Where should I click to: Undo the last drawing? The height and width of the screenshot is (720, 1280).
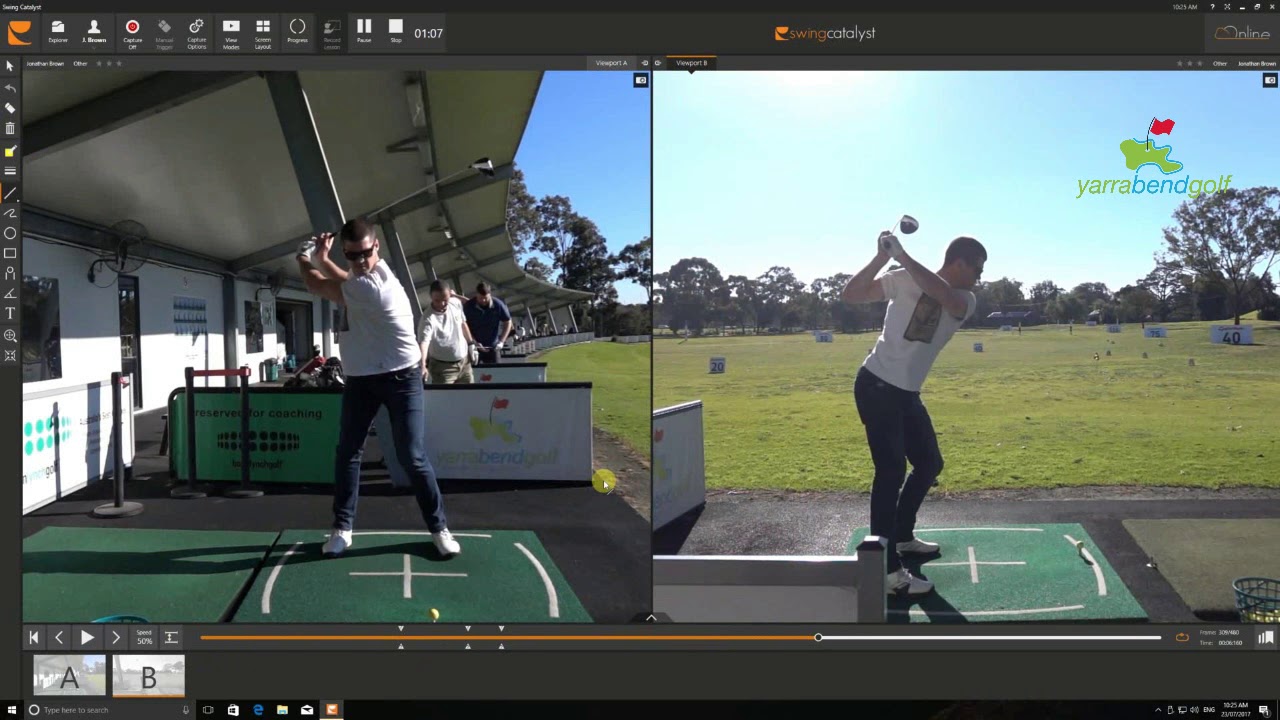click(10, 88)
